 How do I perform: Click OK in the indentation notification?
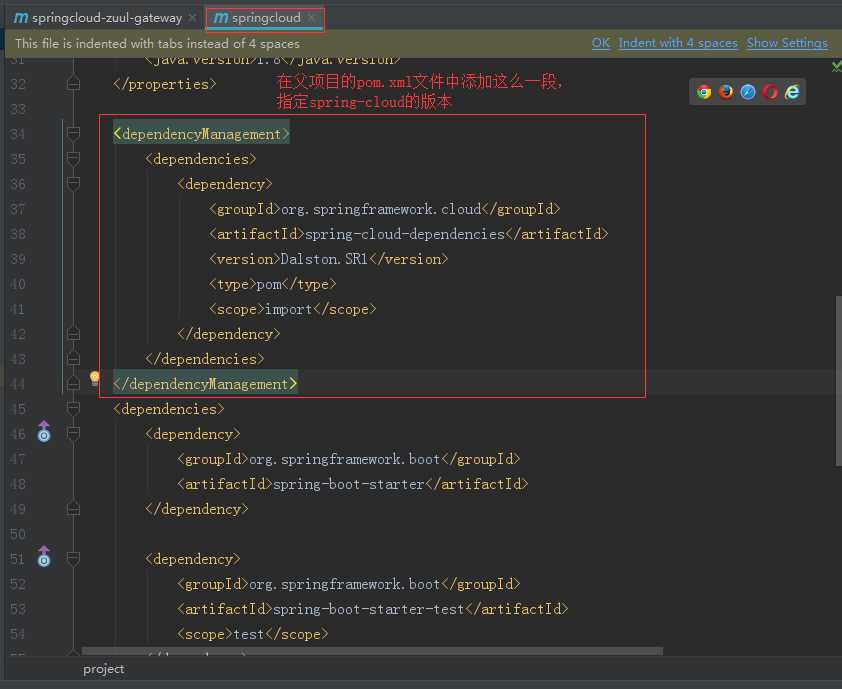pos(601,43)
